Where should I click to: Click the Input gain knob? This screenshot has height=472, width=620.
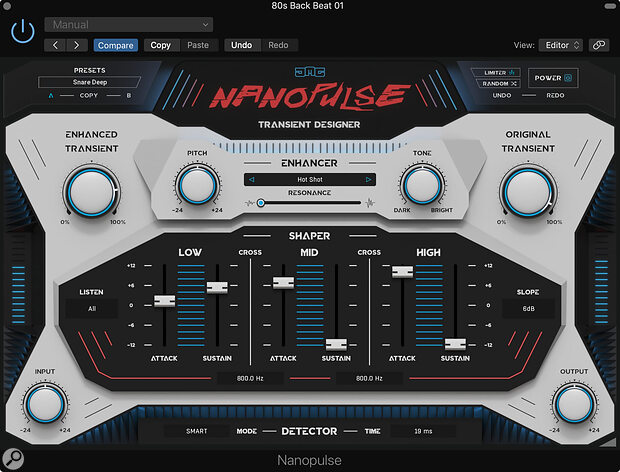coord(45,404)
